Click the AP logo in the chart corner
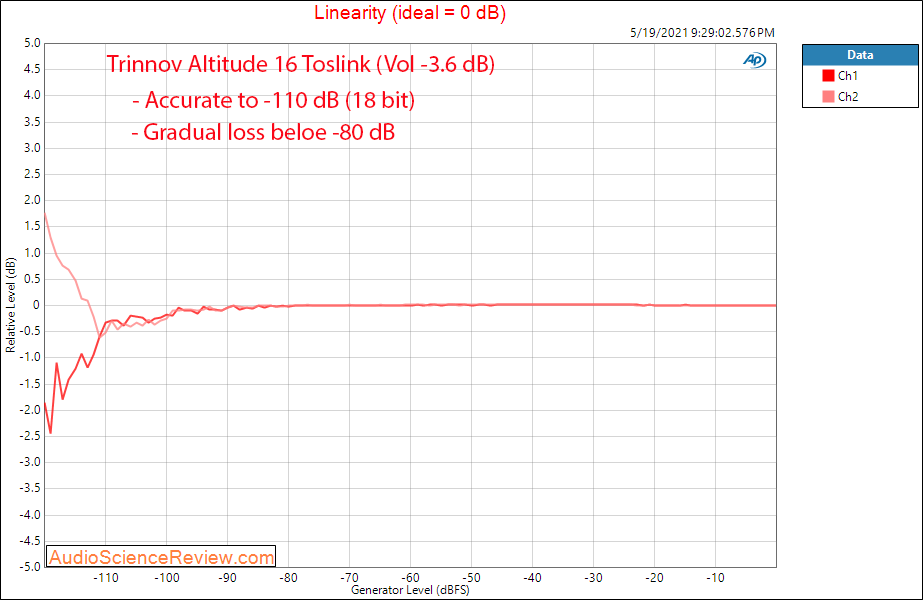 [755, 60]
